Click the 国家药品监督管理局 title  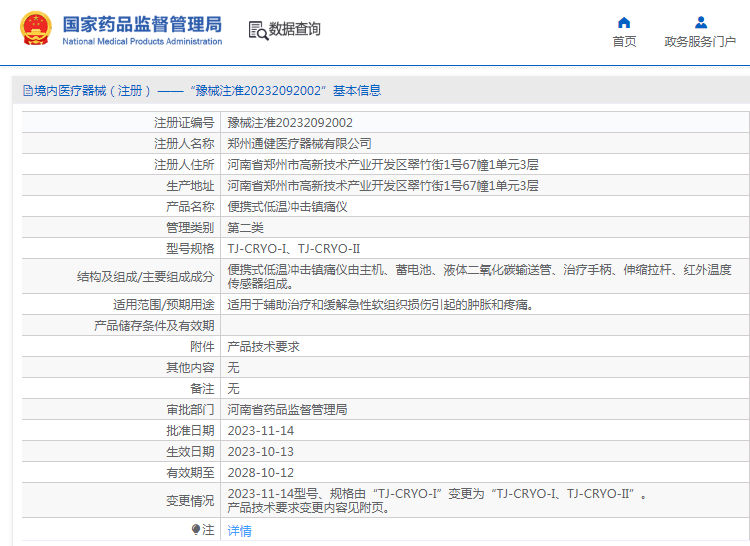(142, 24)
